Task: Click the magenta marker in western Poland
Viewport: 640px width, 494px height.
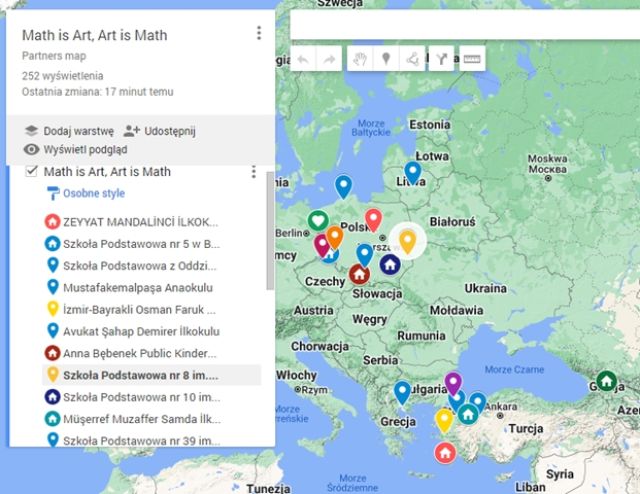Action: click(322, 245)
